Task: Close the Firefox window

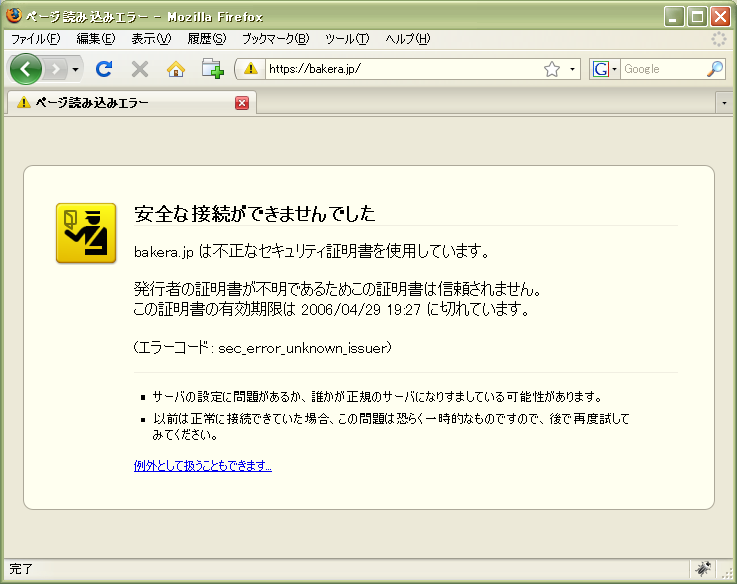Action: tap(720, 17)
